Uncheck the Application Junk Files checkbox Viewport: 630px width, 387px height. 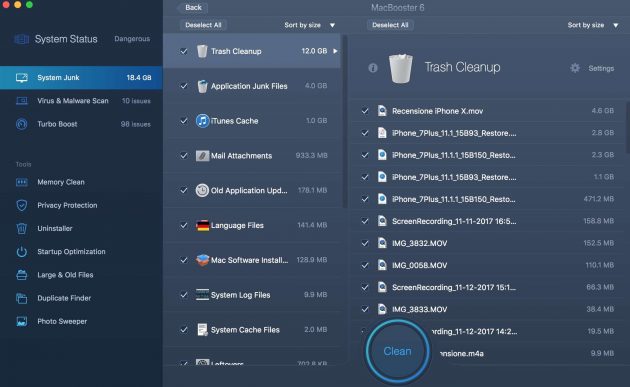pos(184,86)
